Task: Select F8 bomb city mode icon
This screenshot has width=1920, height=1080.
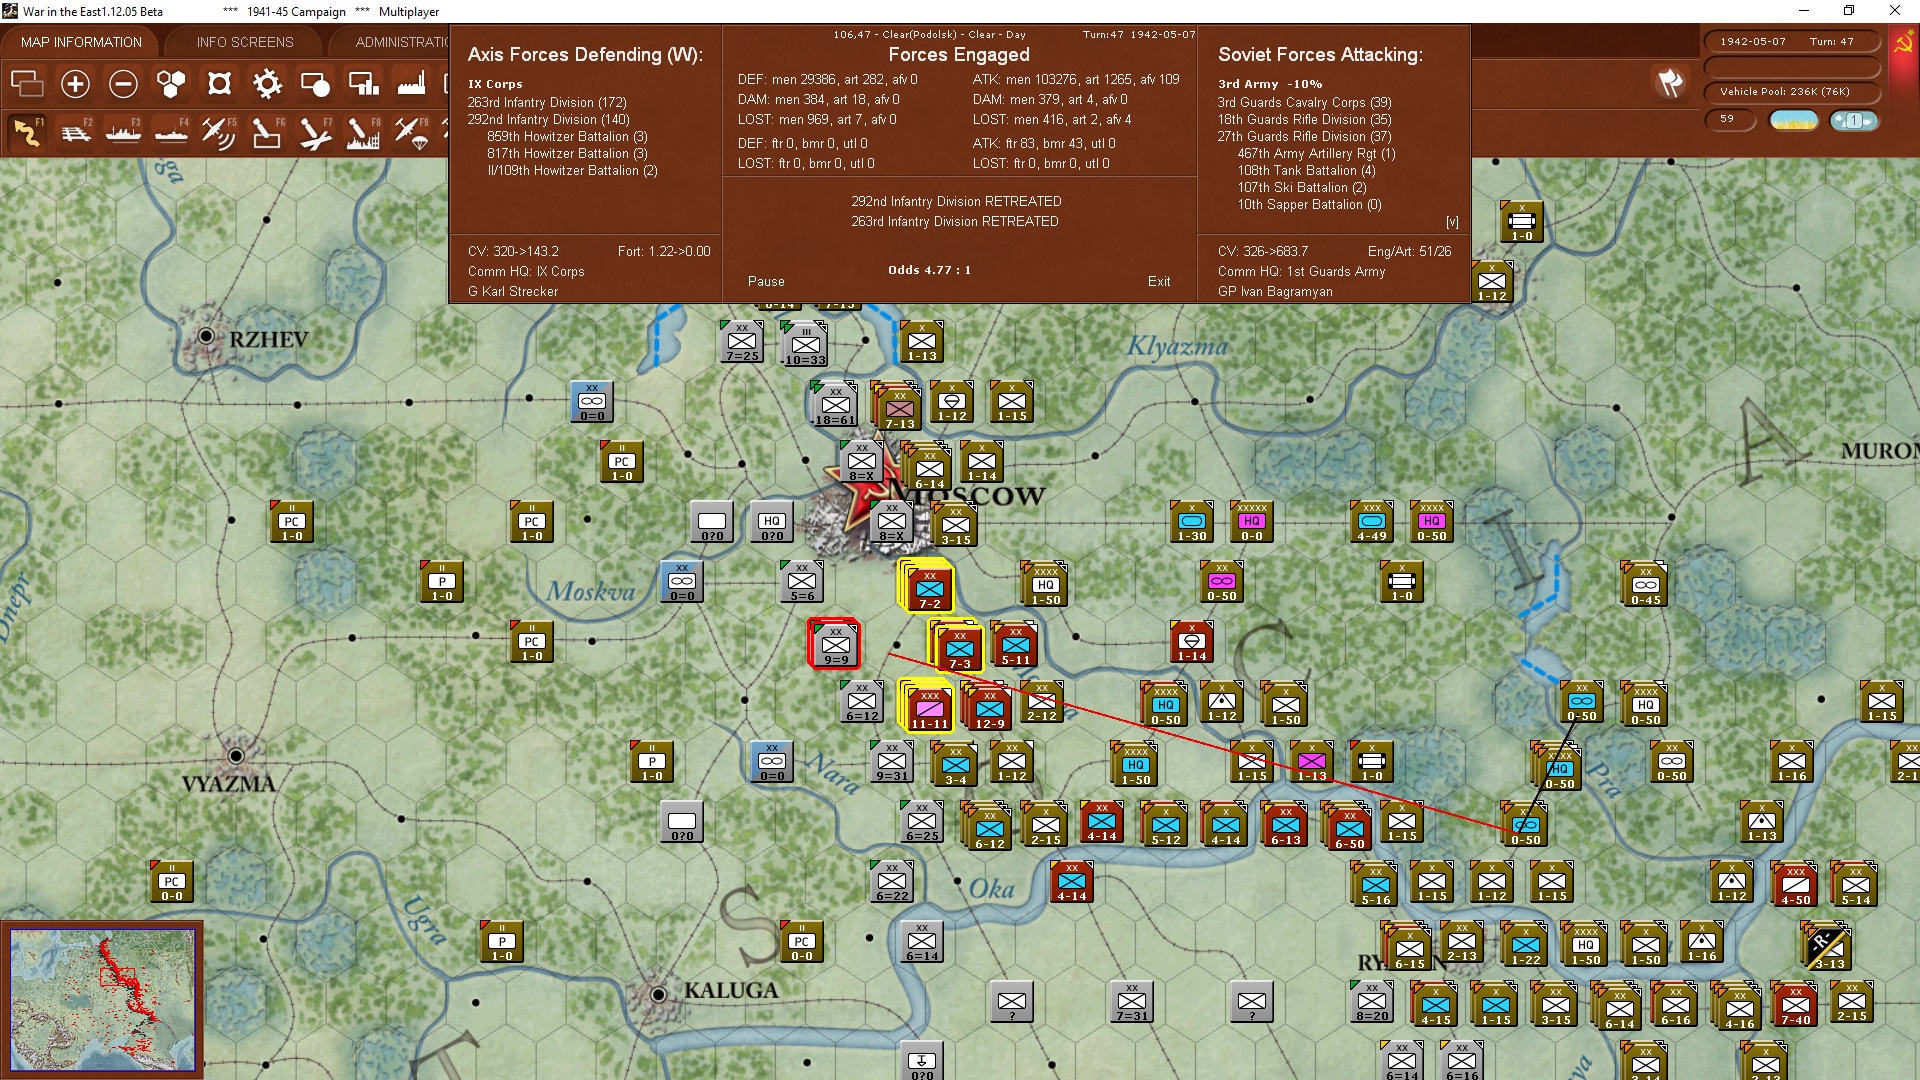Action: (363, 132)
